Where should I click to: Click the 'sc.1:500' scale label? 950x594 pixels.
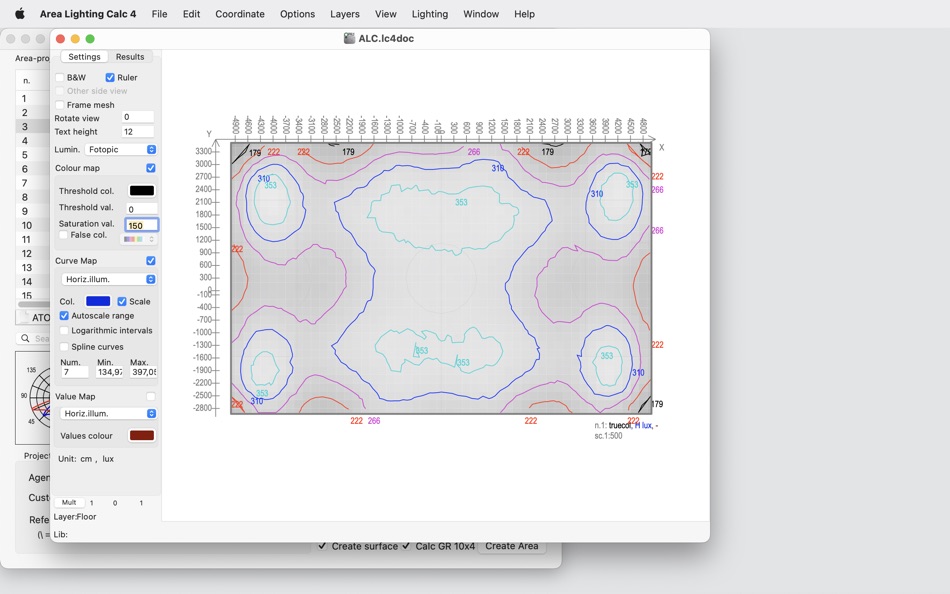tap(608, 436)
